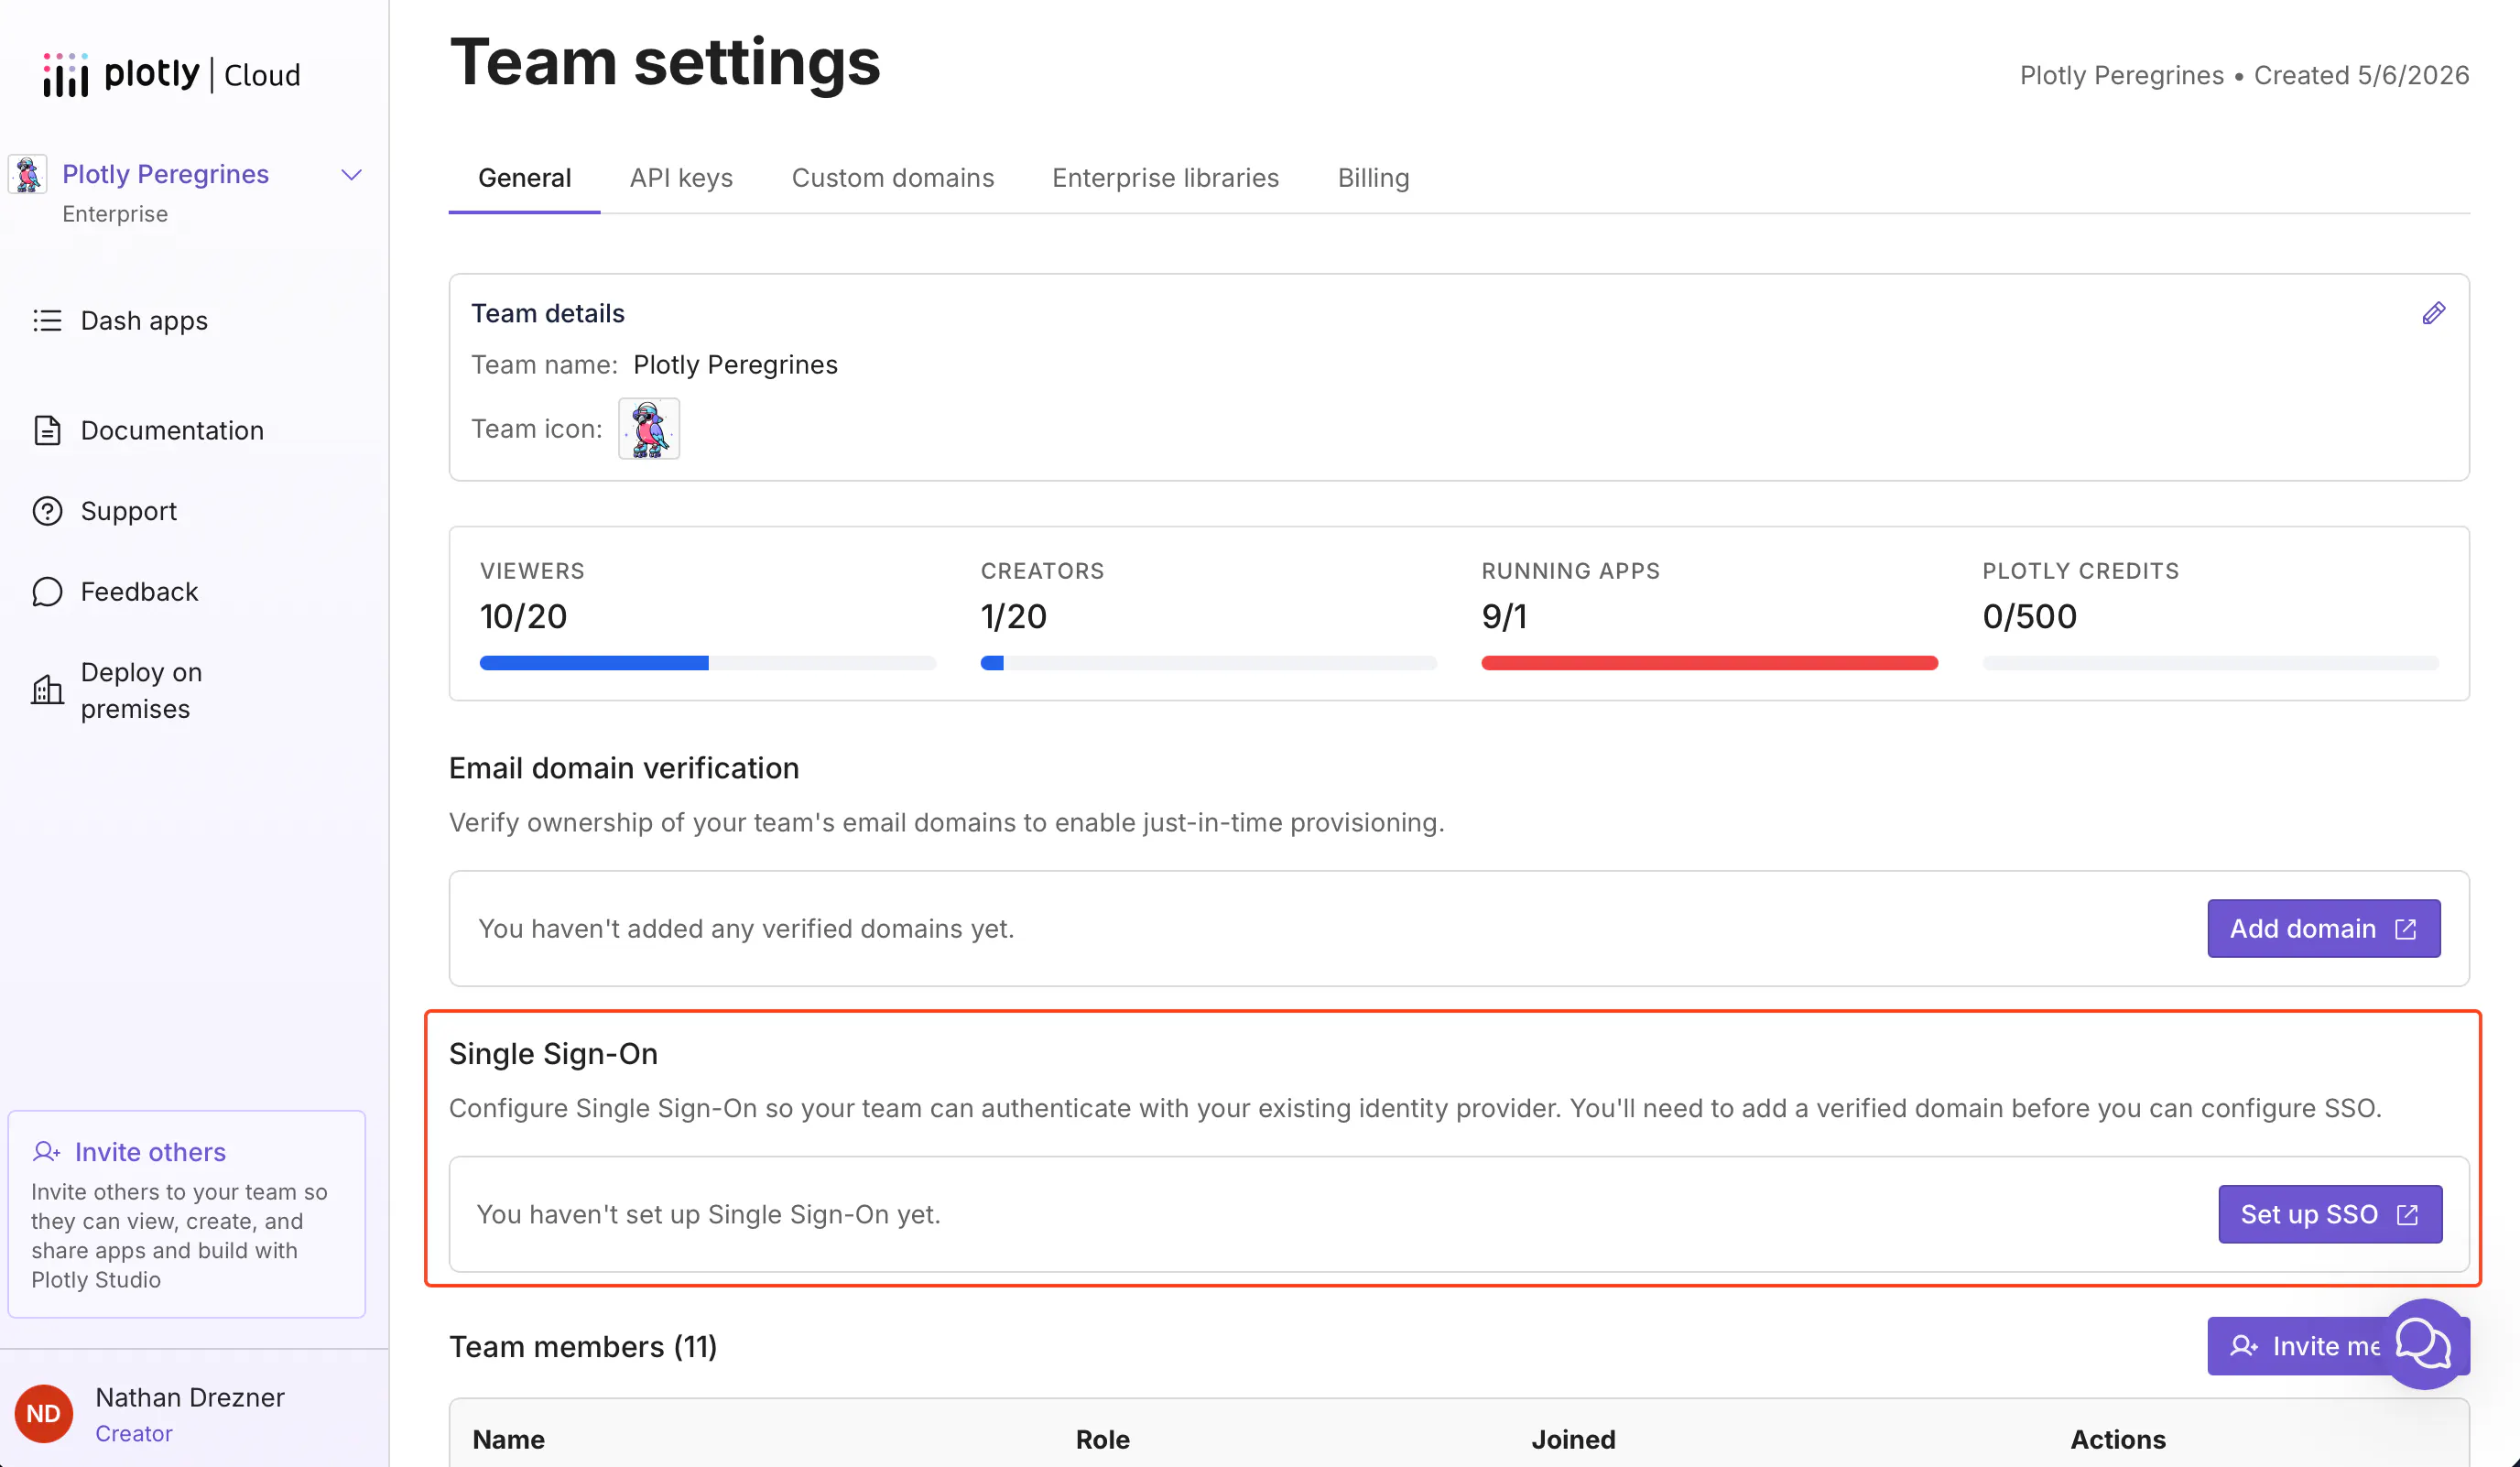
Task: Click the Invite members button
Action: click(2337, 1346)
